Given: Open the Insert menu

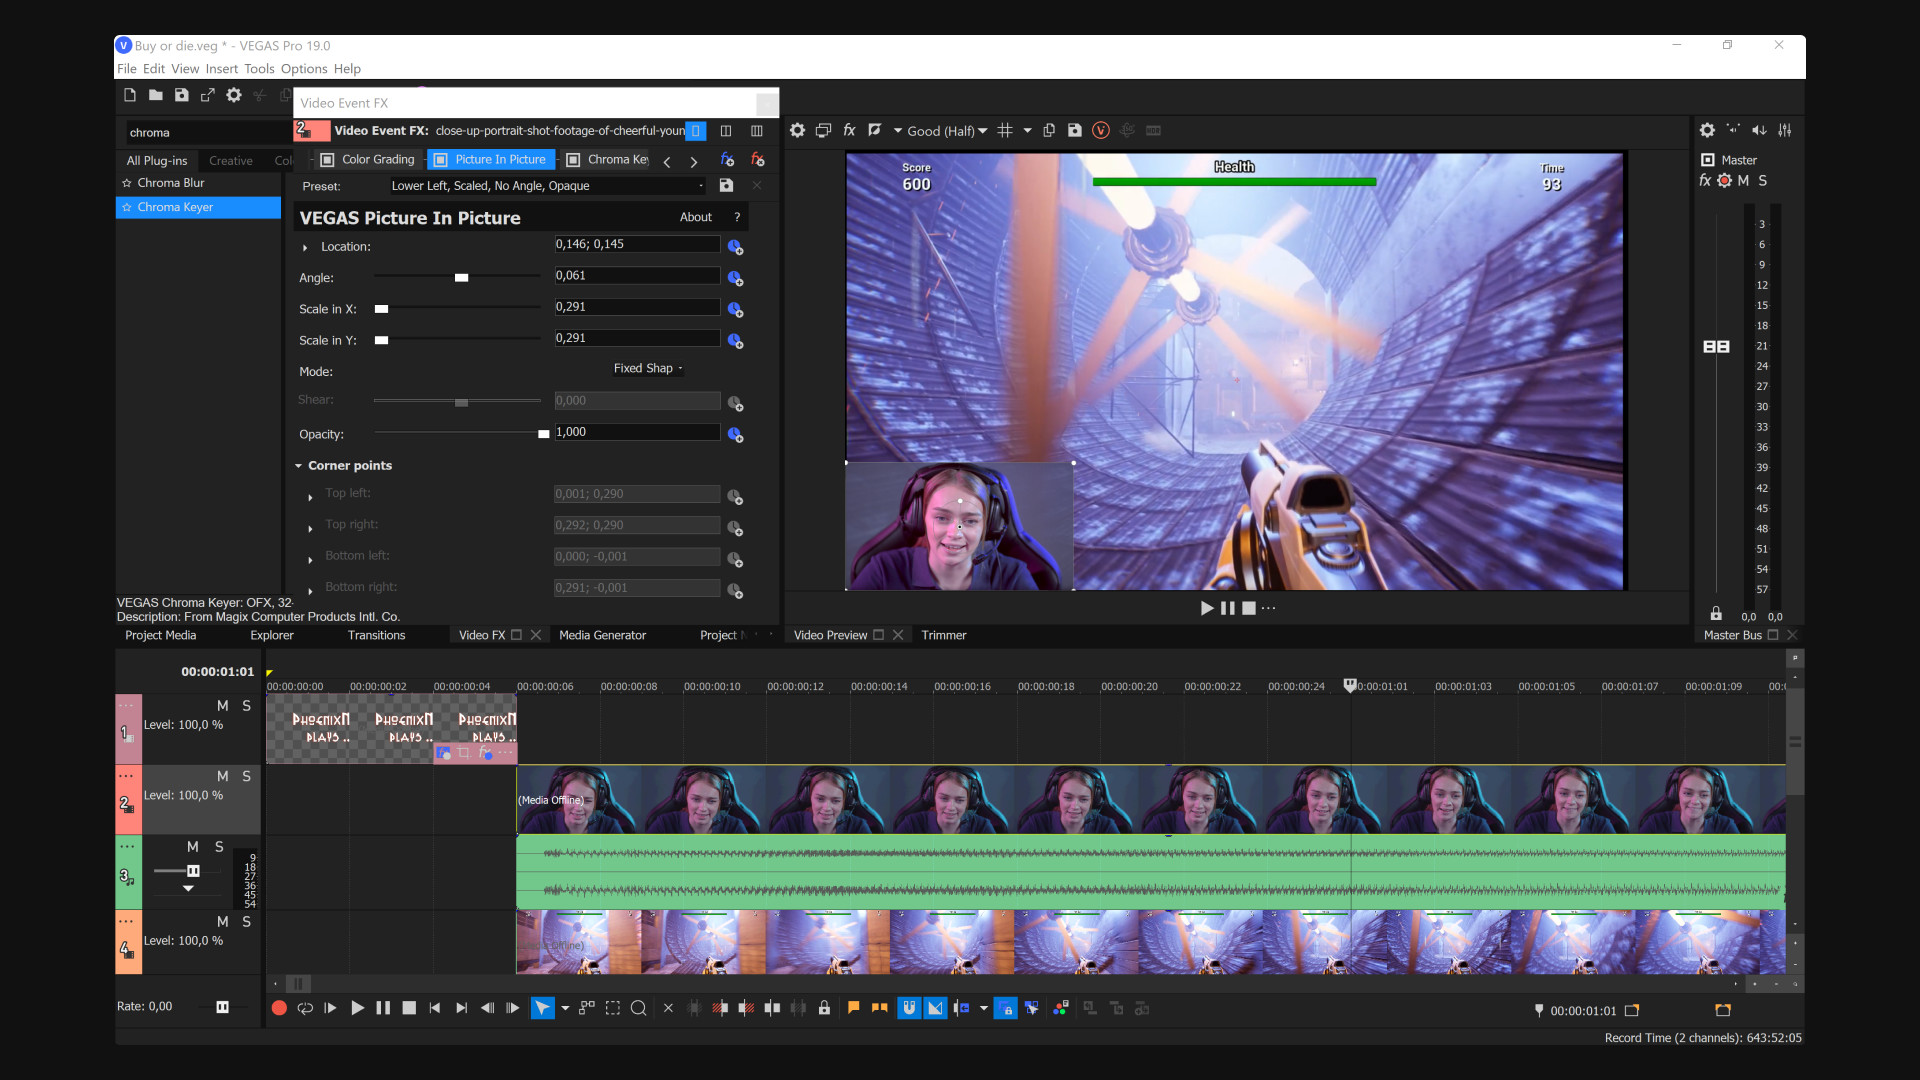Looking at the screenshot, I should pos(221,69).
